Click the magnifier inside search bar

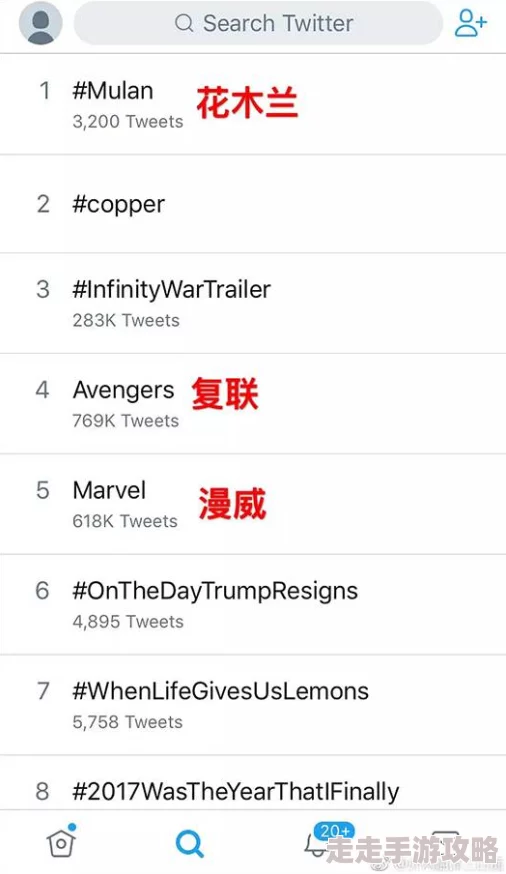tap(184, 23)
